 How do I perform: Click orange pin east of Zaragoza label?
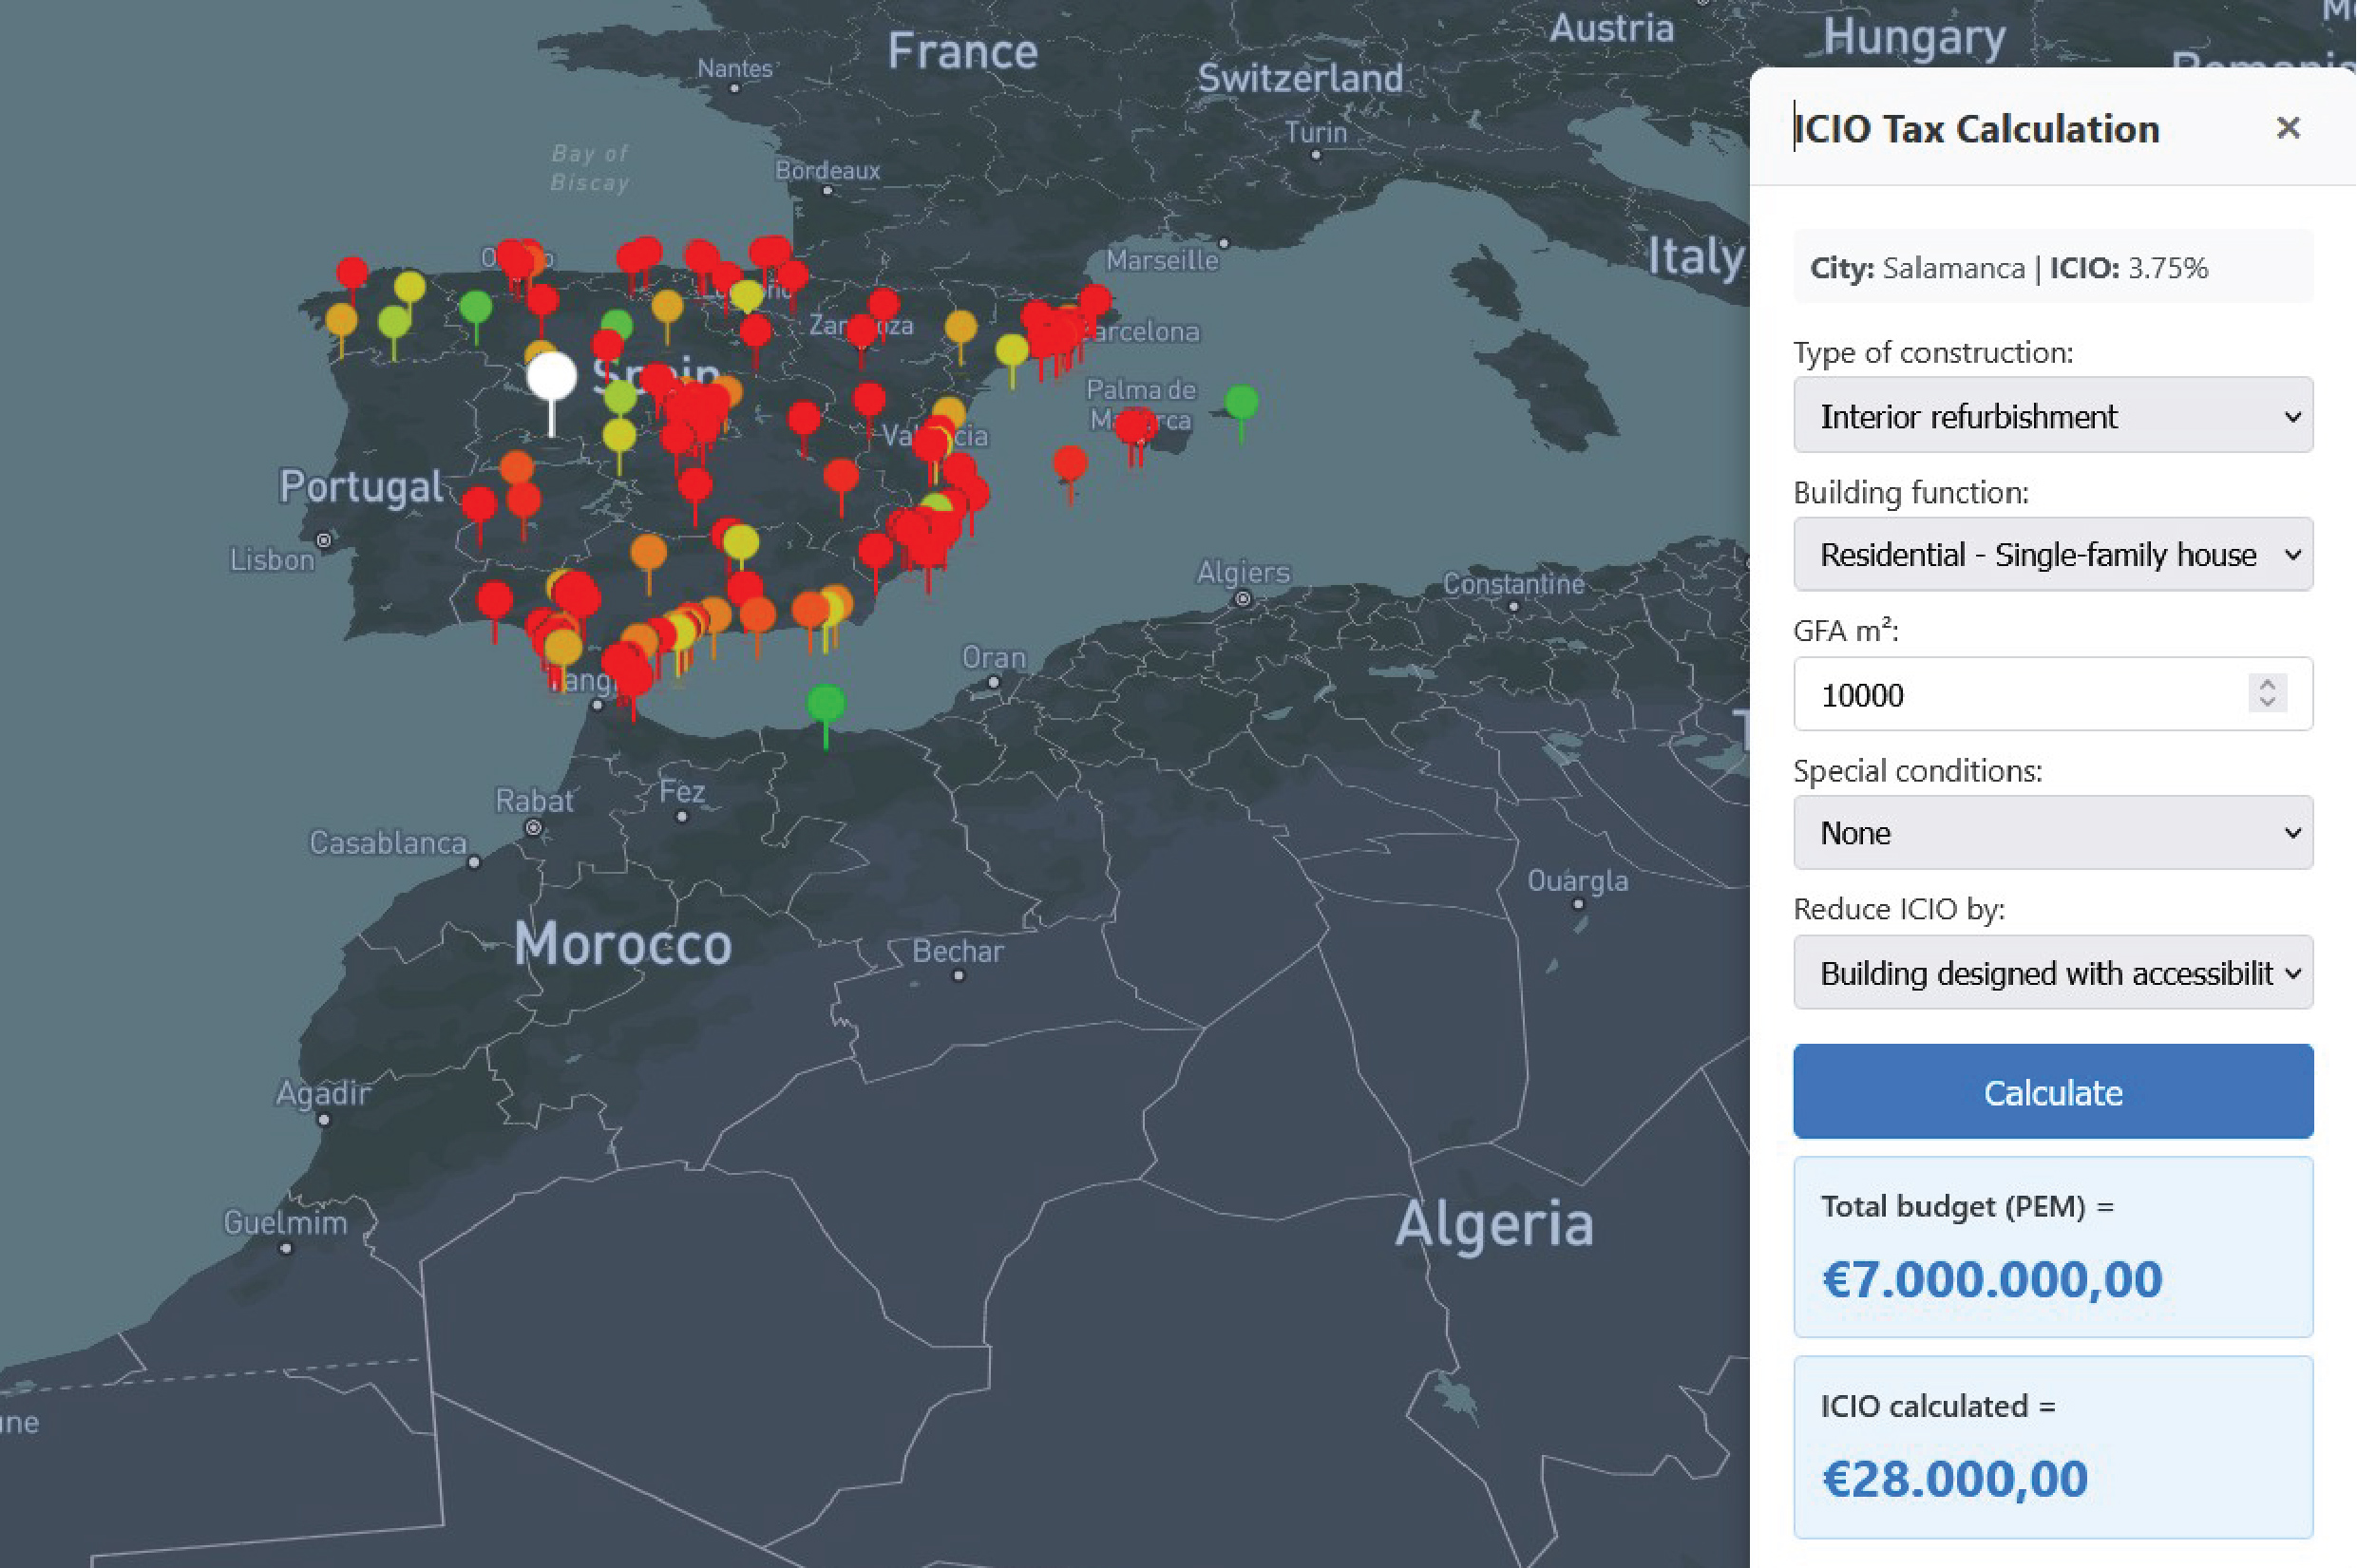click(x=960, y=326)
